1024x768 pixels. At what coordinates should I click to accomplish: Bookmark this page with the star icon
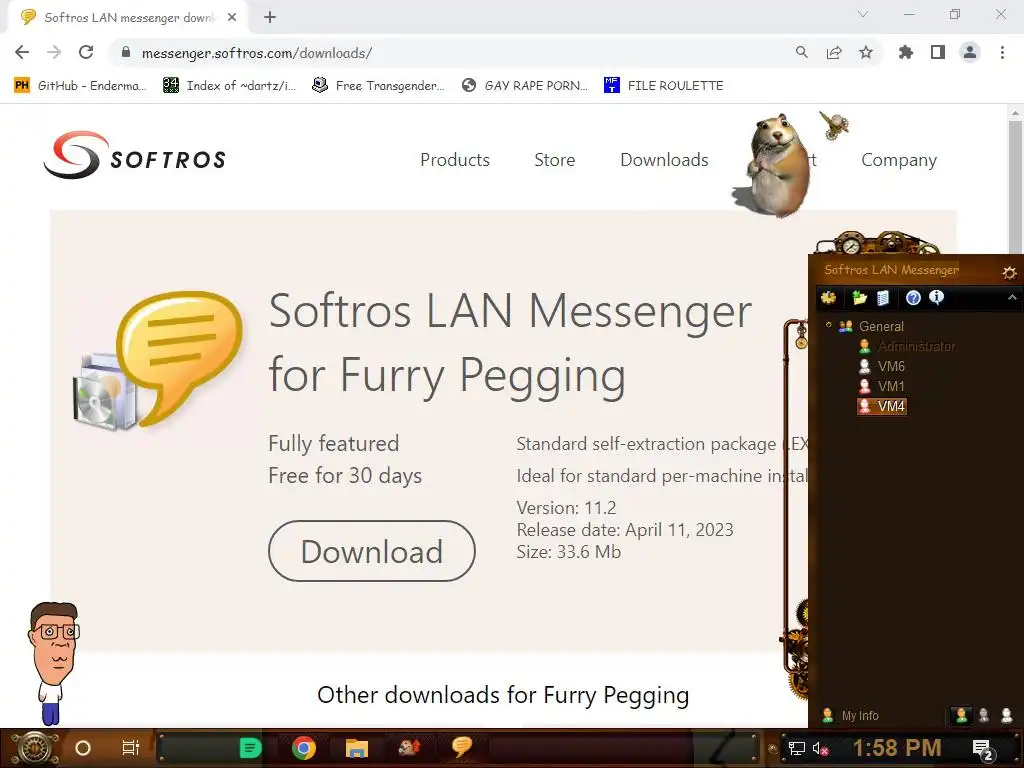coord(866,53)
